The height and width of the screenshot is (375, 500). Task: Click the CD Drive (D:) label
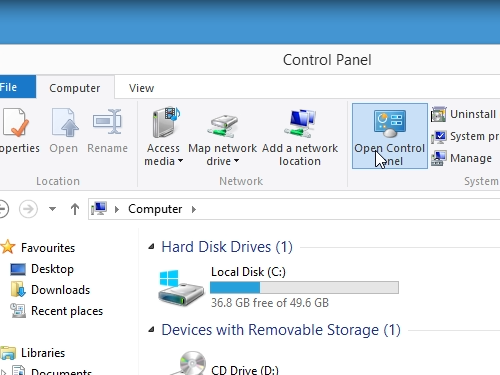245,370
